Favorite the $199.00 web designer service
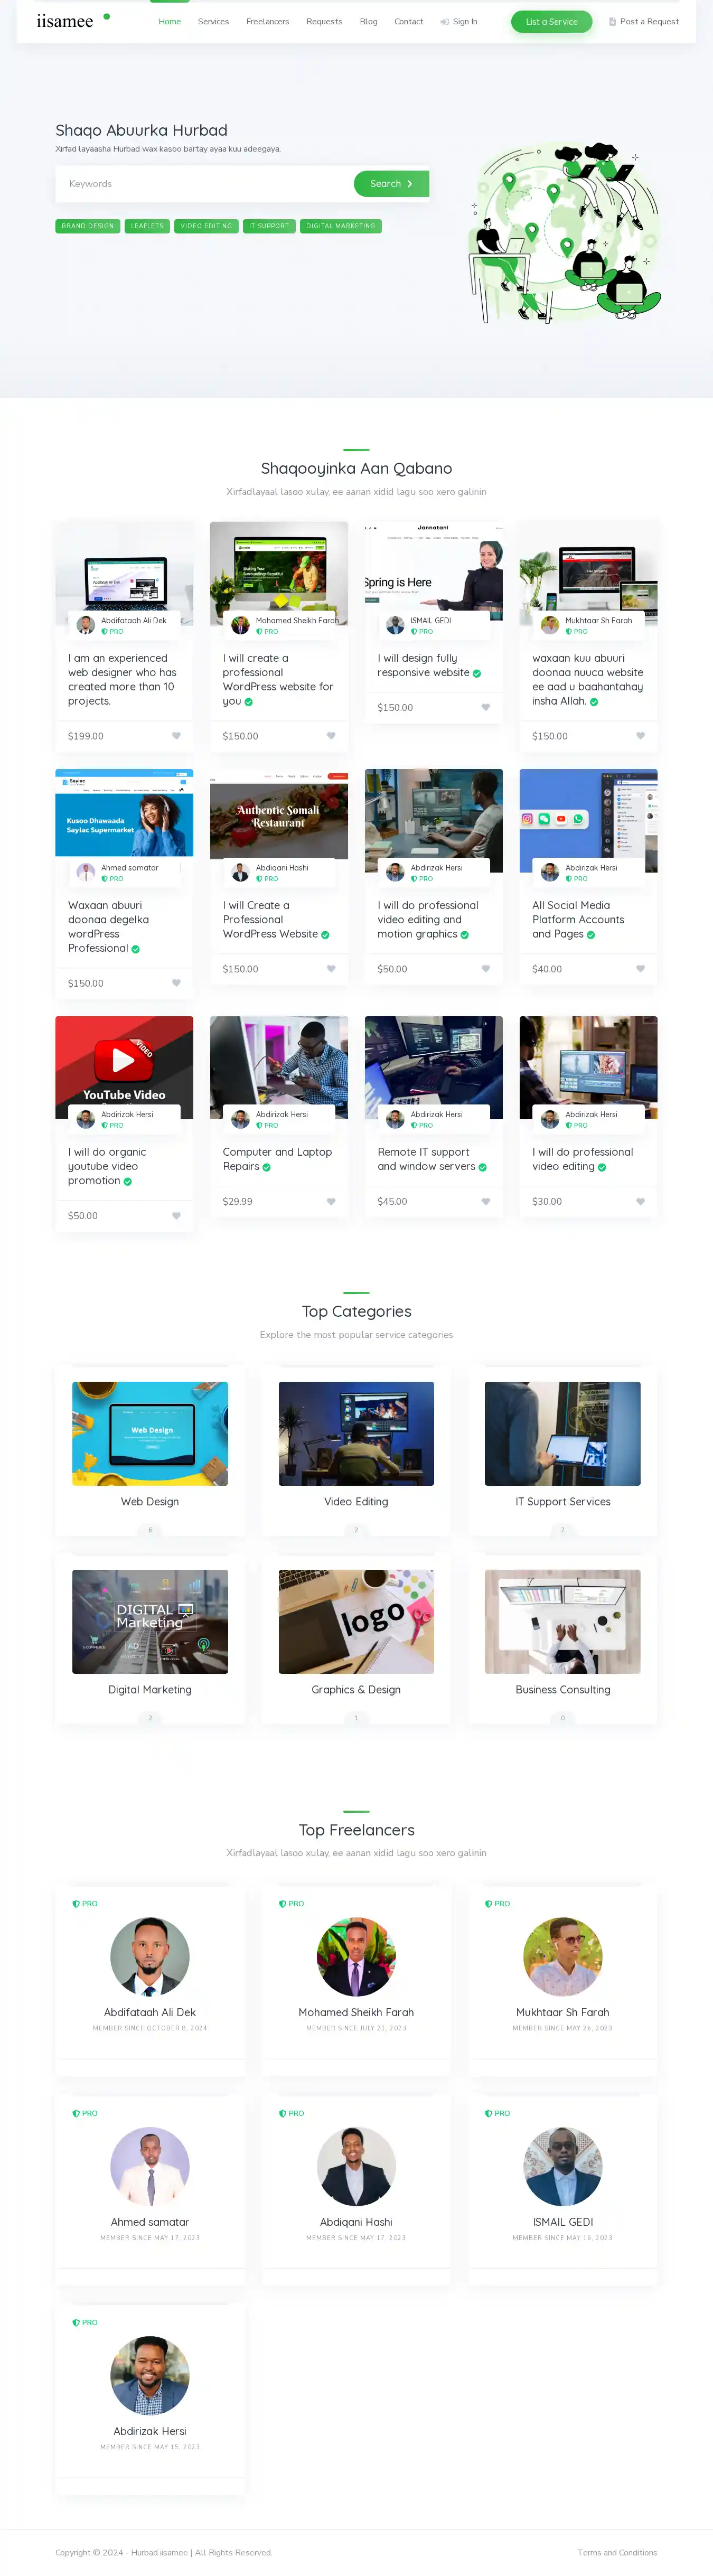Screen dimensions: 713x2576 pos(176,736)
